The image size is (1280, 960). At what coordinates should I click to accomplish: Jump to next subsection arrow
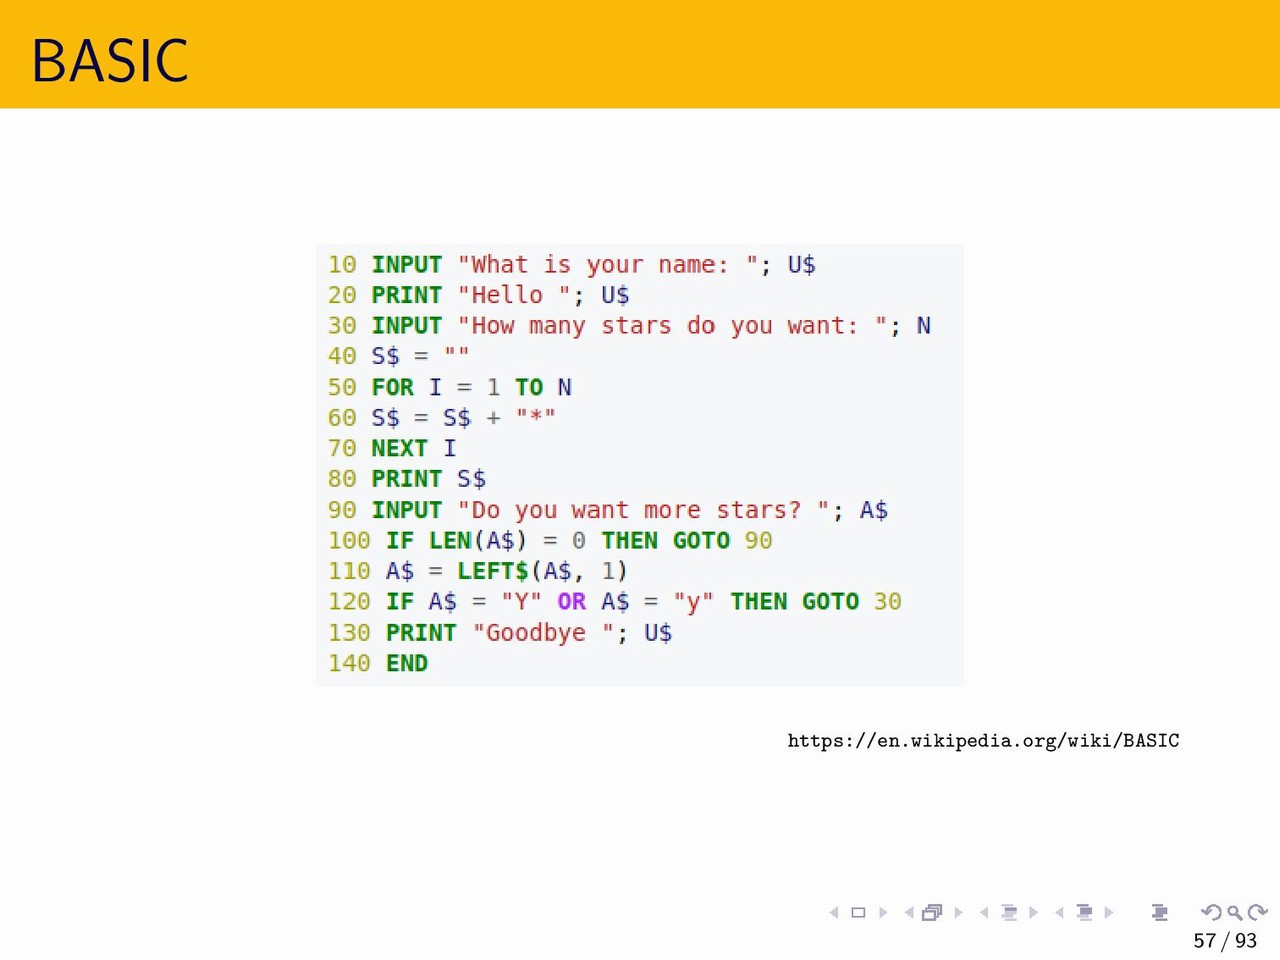pyautogui.click(x=1033, y=912)
